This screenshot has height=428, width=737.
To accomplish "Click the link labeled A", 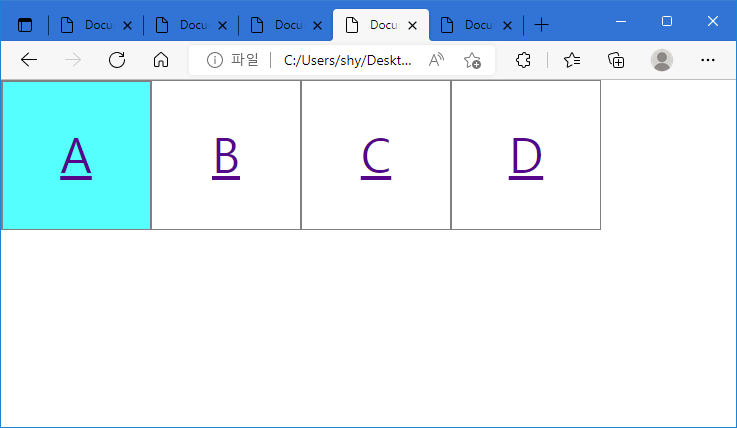I will pos(76,156).
